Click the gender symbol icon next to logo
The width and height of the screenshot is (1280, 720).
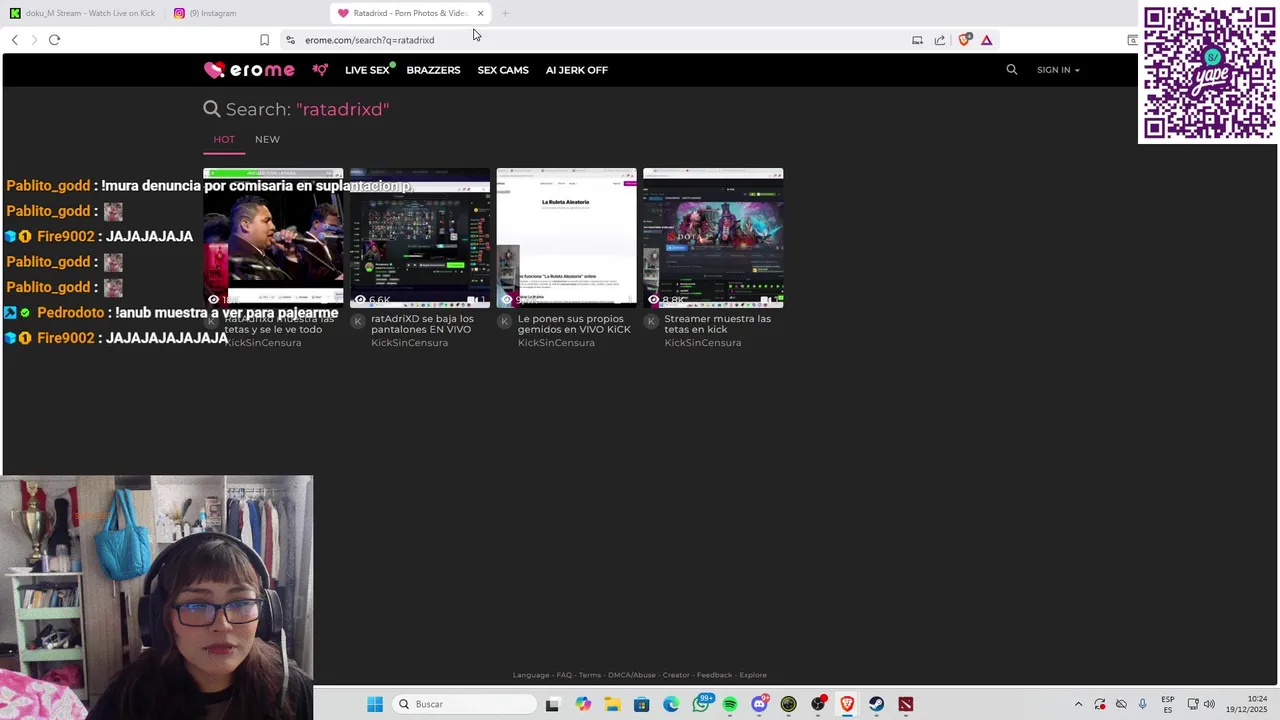320,70
